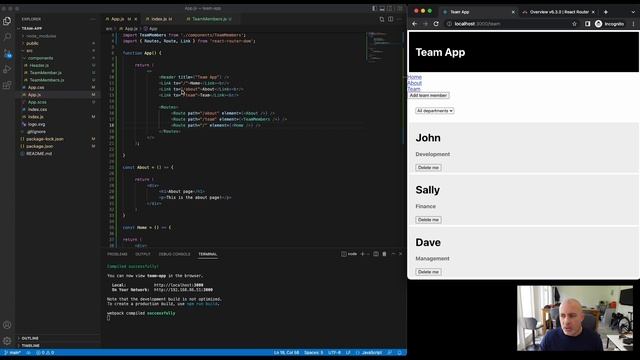Image resolution: width=640 pixels, height=360 pixels.
Task: Open the Explorer view in the activity bar
Action: pyautogui.click(x=7, y=21)
